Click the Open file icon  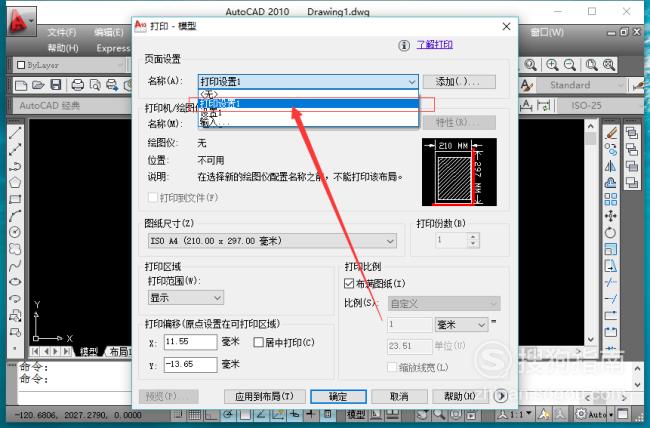[x=38, y=85]
